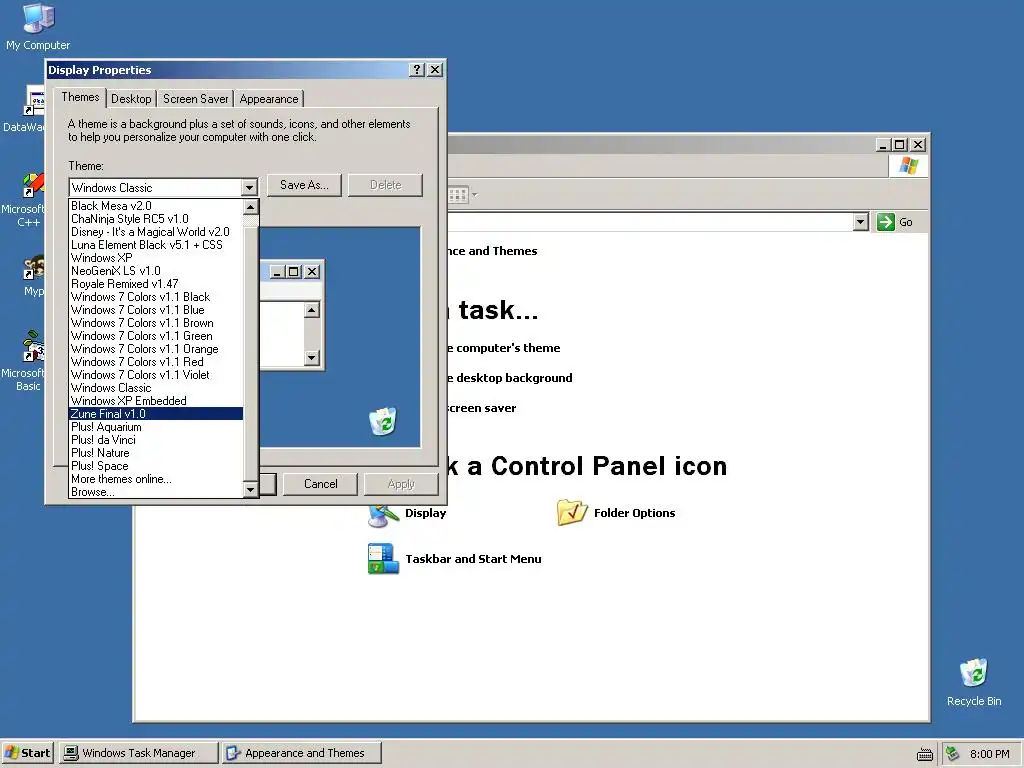The height and width of the screenshot is (768, 1024).
Task: Click the preview window's scrollbar down arrow
Action: 312,357
